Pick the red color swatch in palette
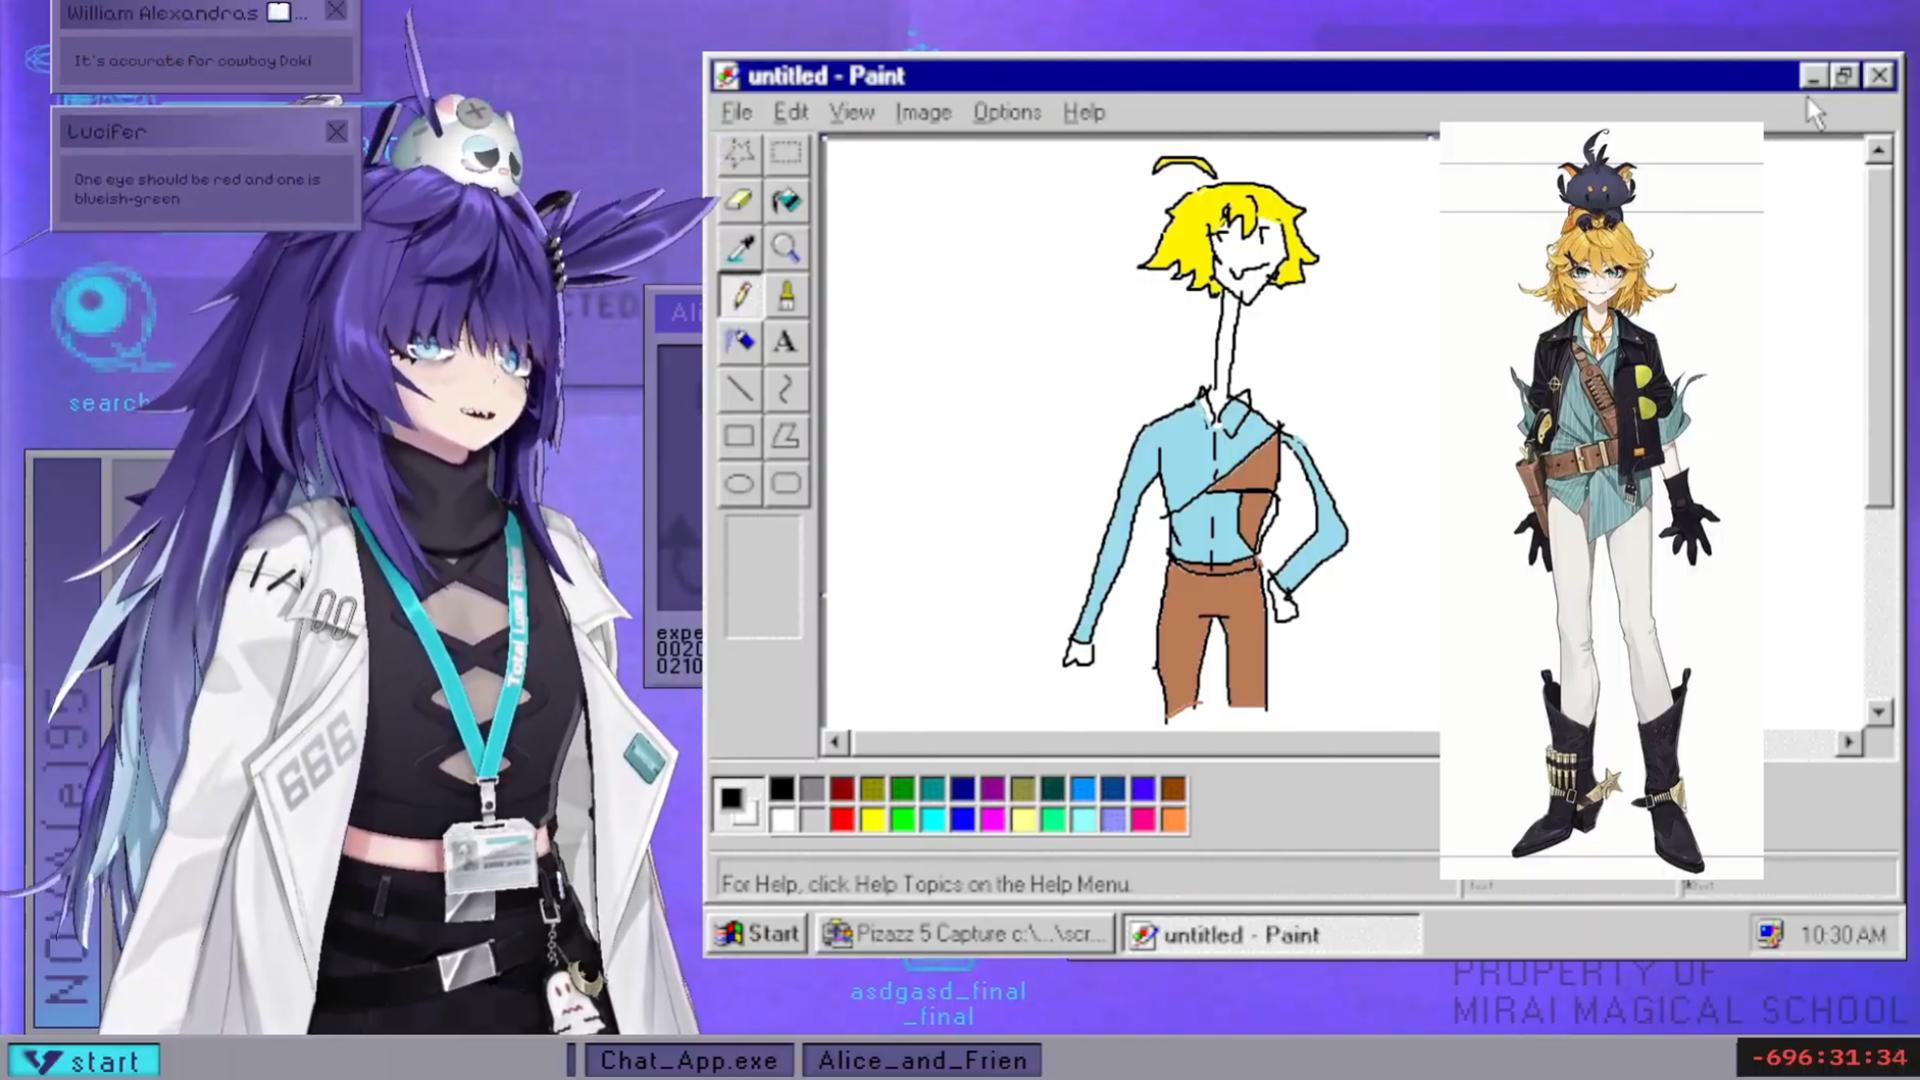The width and height of the screenshot is (1920, 1080). (x=843, y=821)
